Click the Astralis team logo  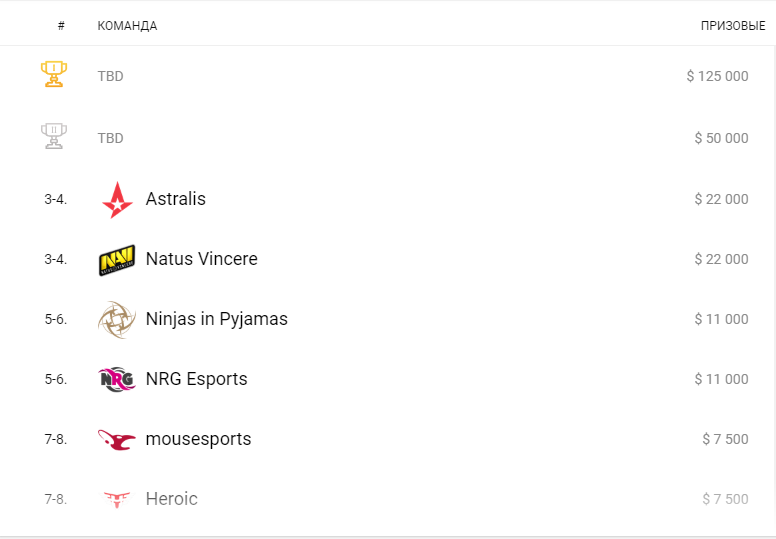click(x=117, y=200)
